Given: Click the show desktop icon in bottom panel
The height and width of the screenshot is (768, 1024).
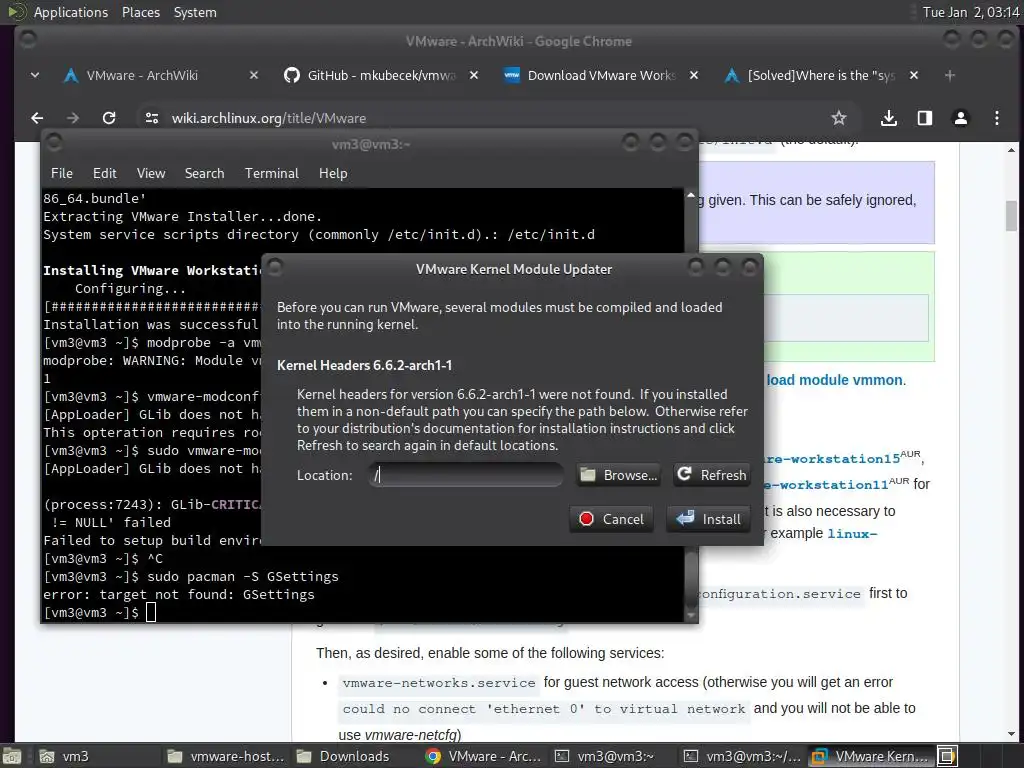Looking at the screenshot, I should (x=12, y=756).
